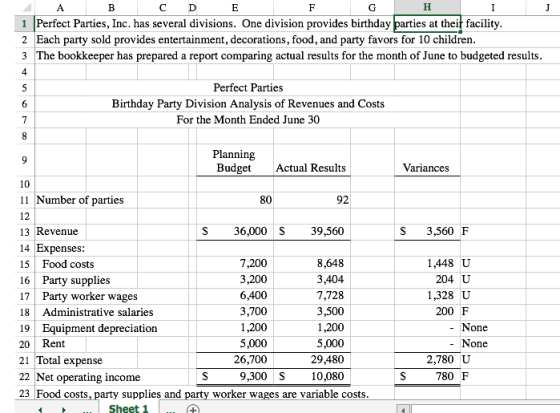Click the 'Equipment depreciation' label
The height and width of the screenshot is (413, 560).
pyautogui.click(x=100, y=328)
